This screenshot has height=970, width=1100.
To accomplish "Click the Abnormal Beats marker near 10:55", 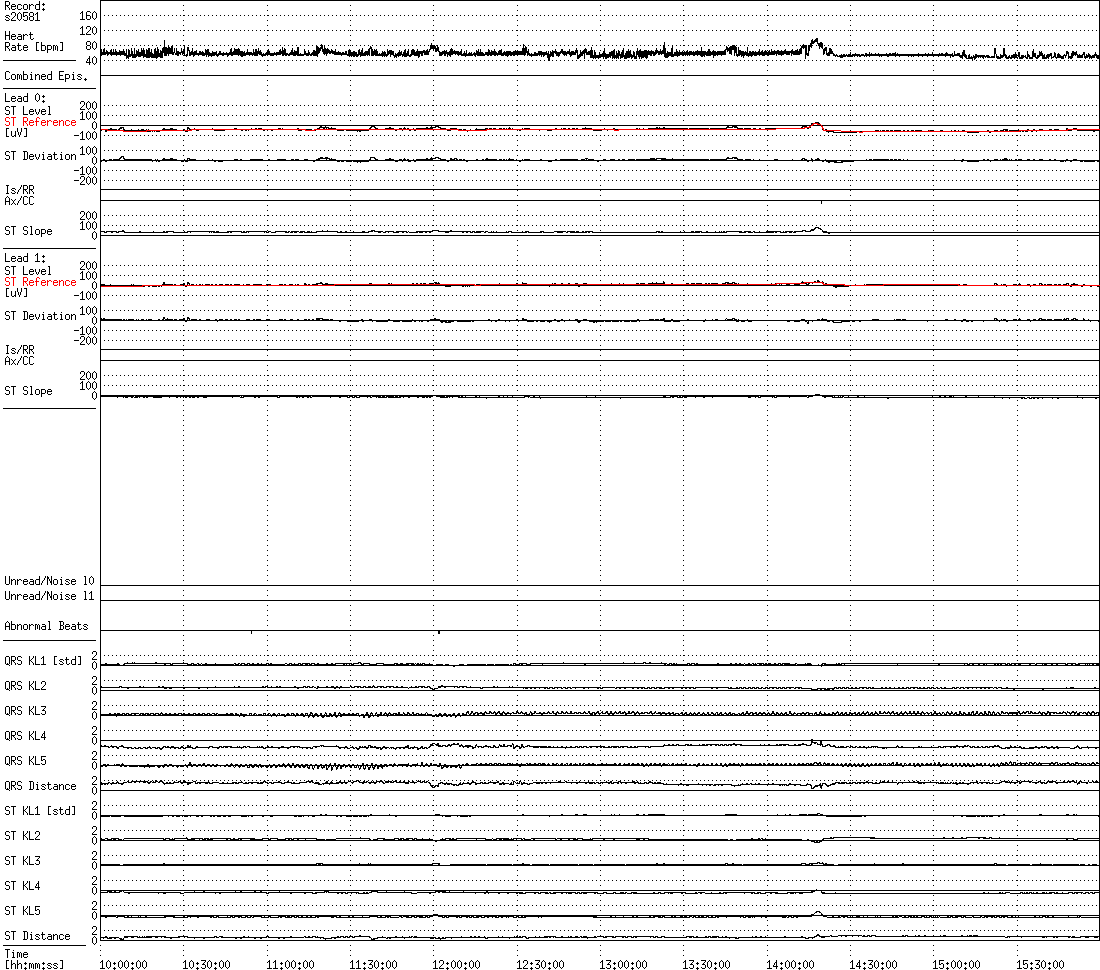I will pos(251,633).
